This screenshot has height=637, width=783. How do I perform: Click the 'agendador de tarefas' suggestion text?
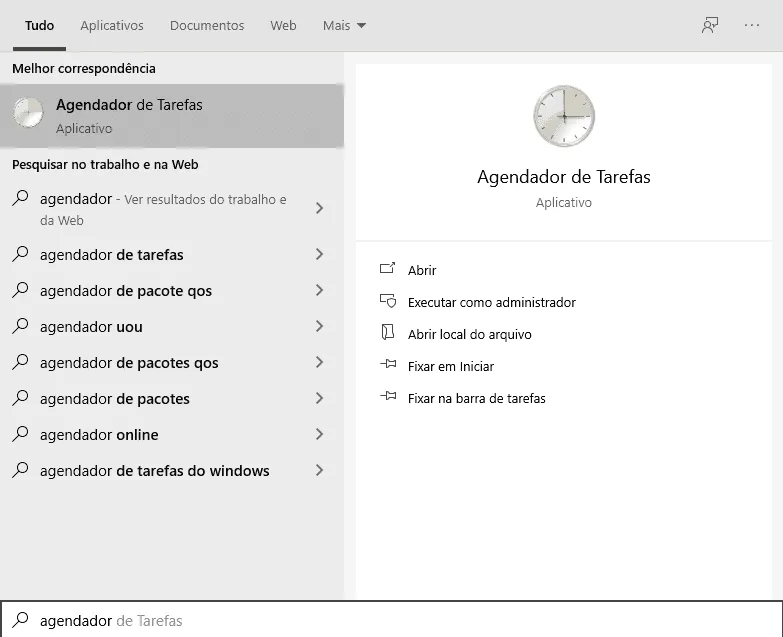(112, 255)
